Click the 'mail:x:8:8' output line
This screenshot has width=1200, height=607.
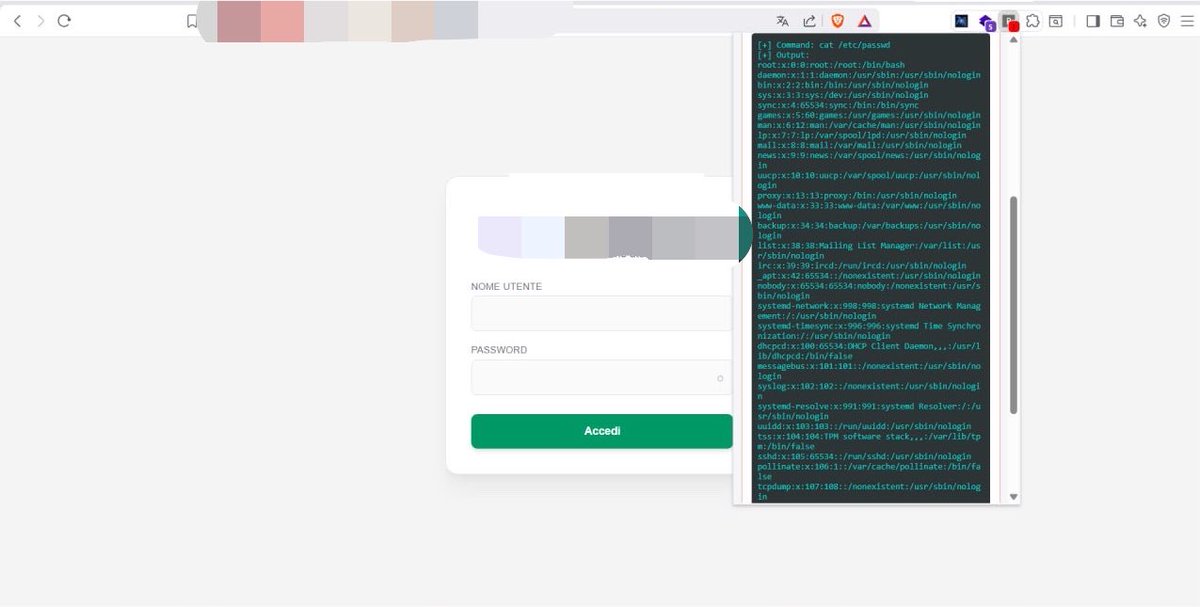[859, 145]
